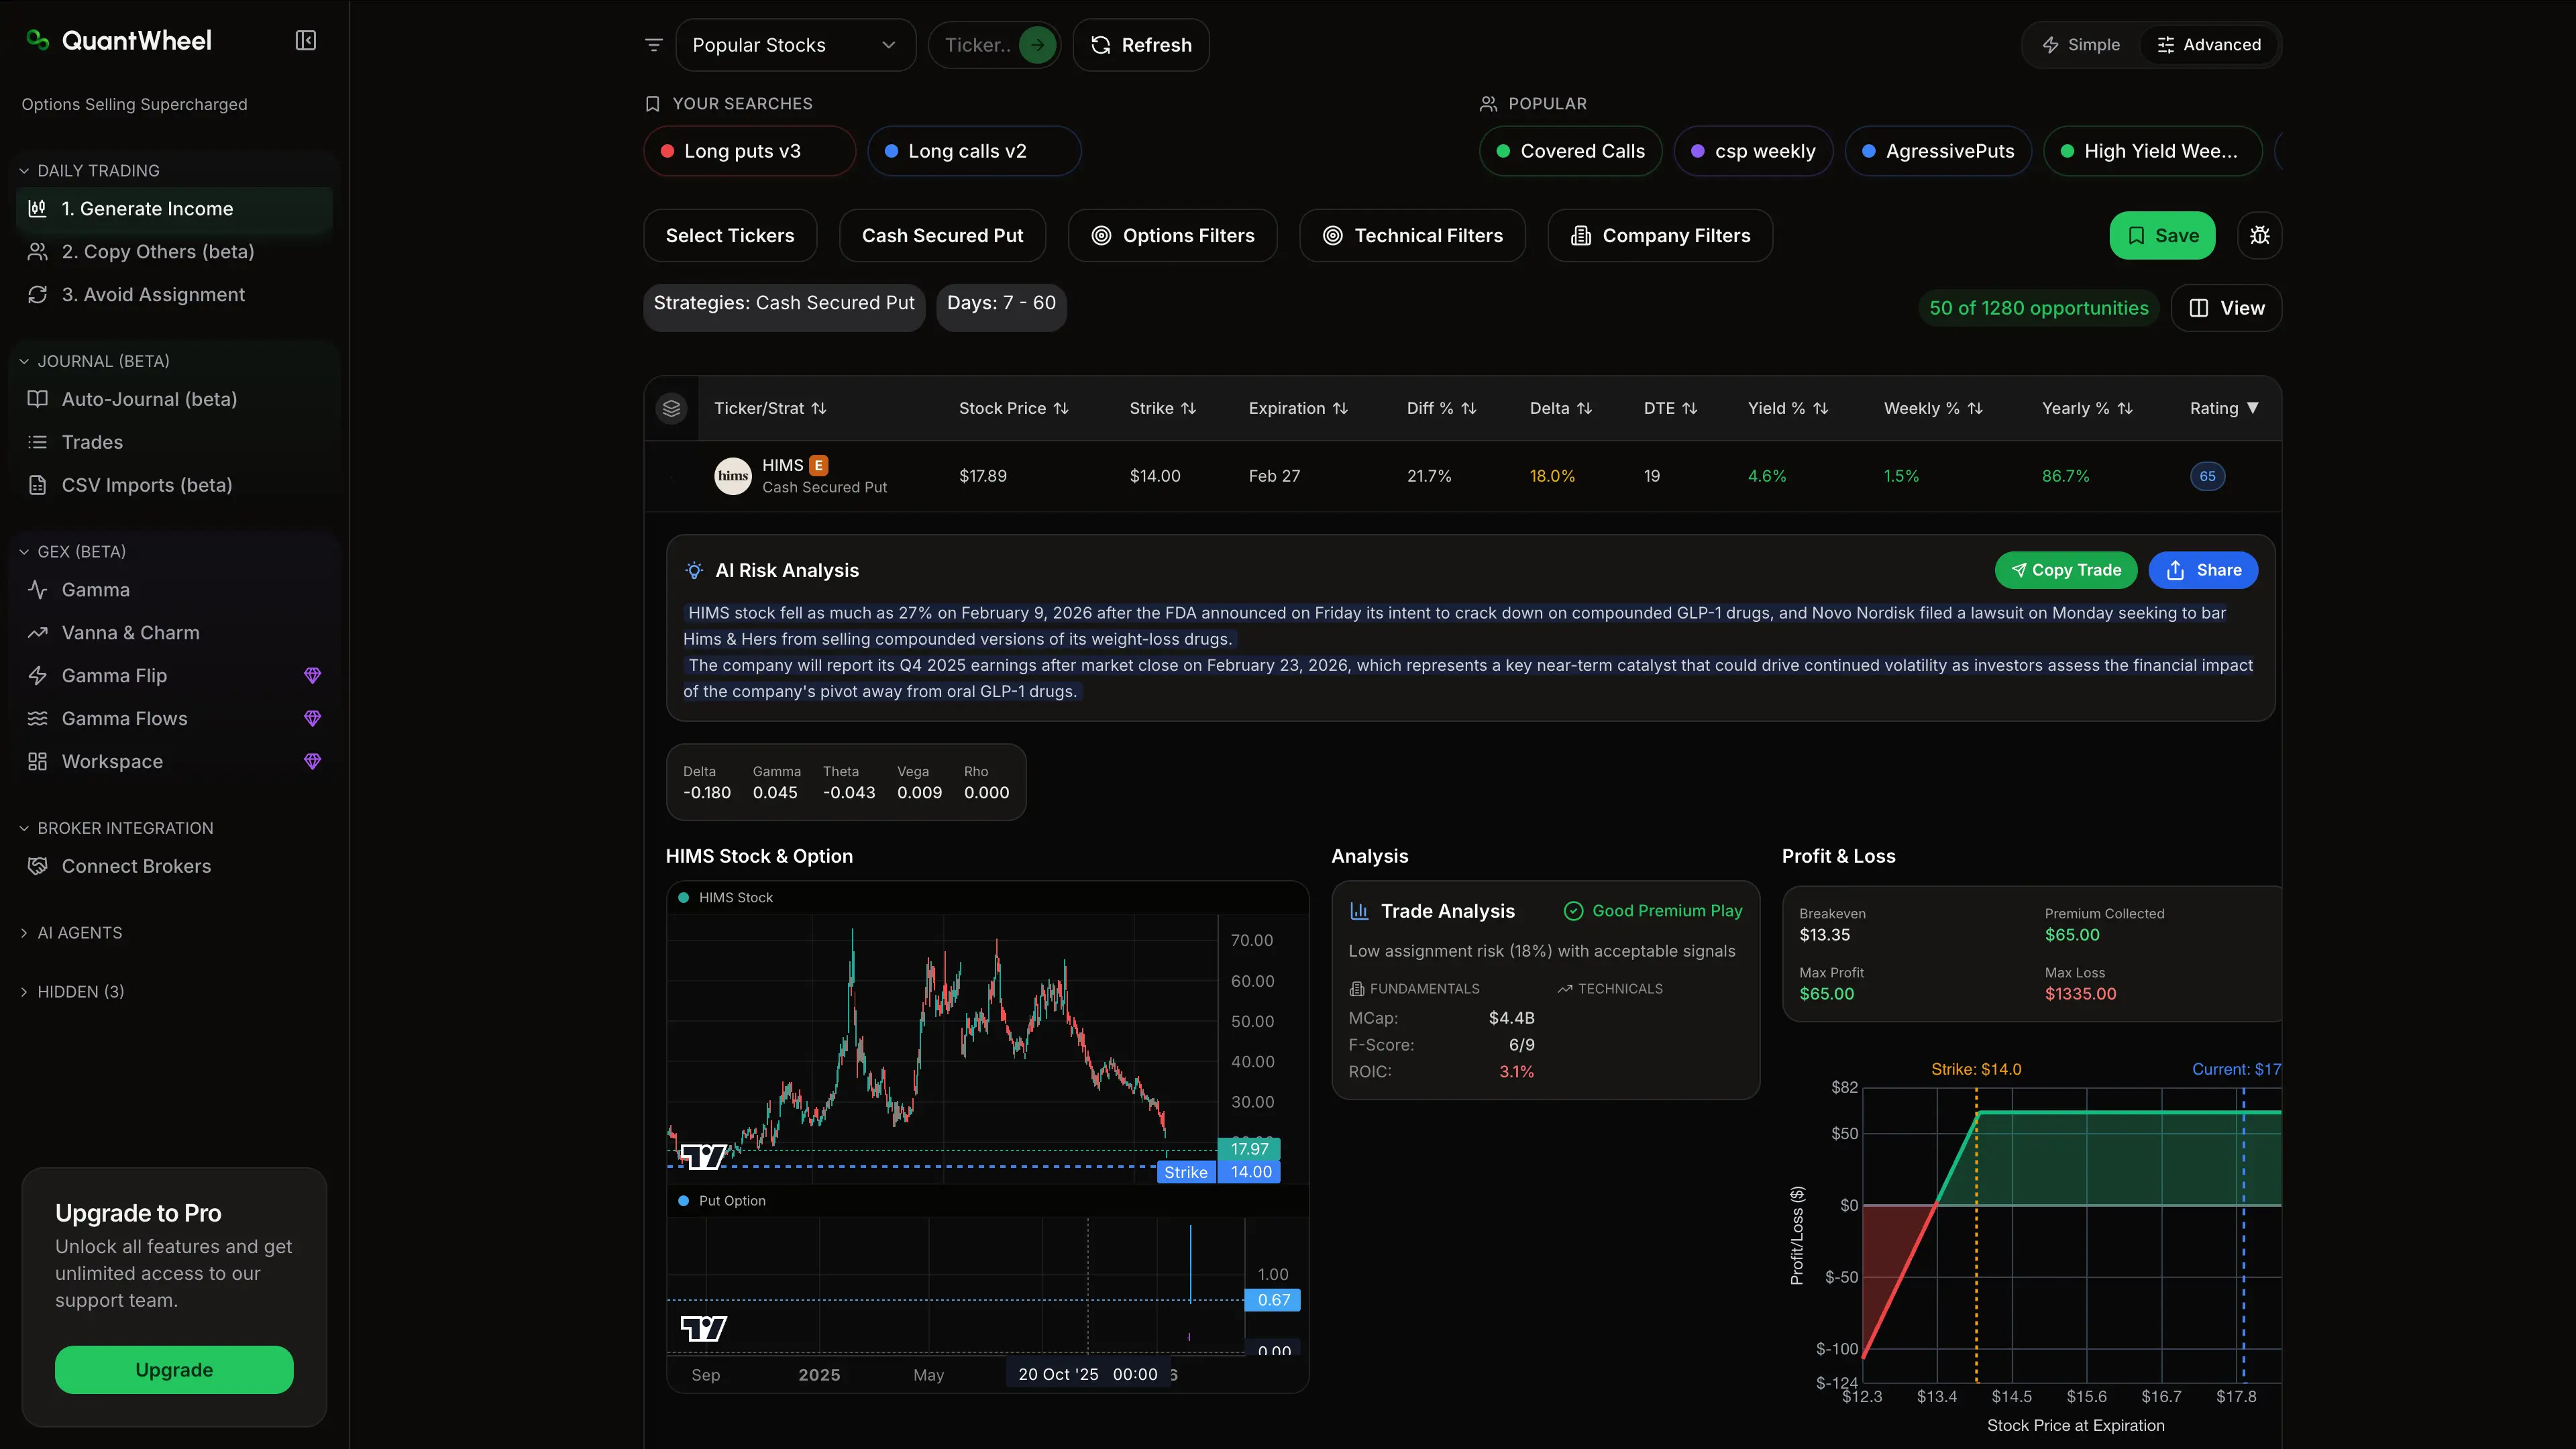Viewport: 2576px width, 1449px height.
Task: Collapse the sidebar panel icon
Action: click(306, 41)
